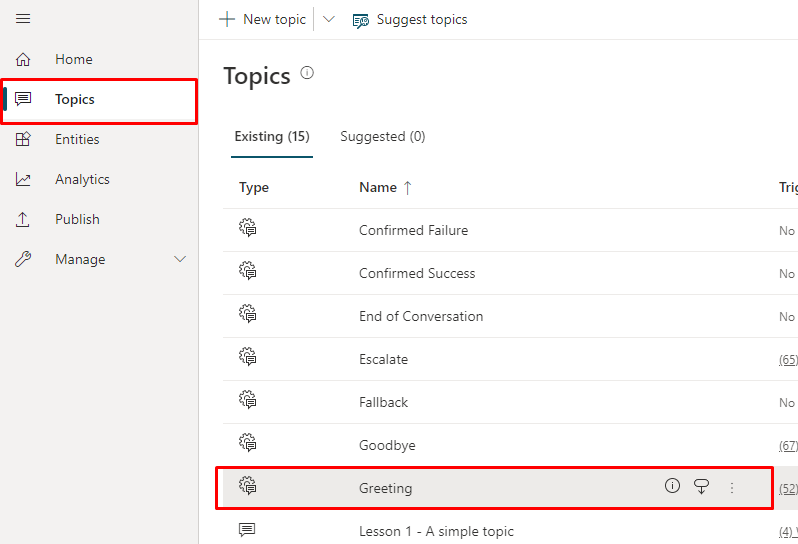Open the Escalate topic
Screen dimensions: 798x544
click(383, 359)
